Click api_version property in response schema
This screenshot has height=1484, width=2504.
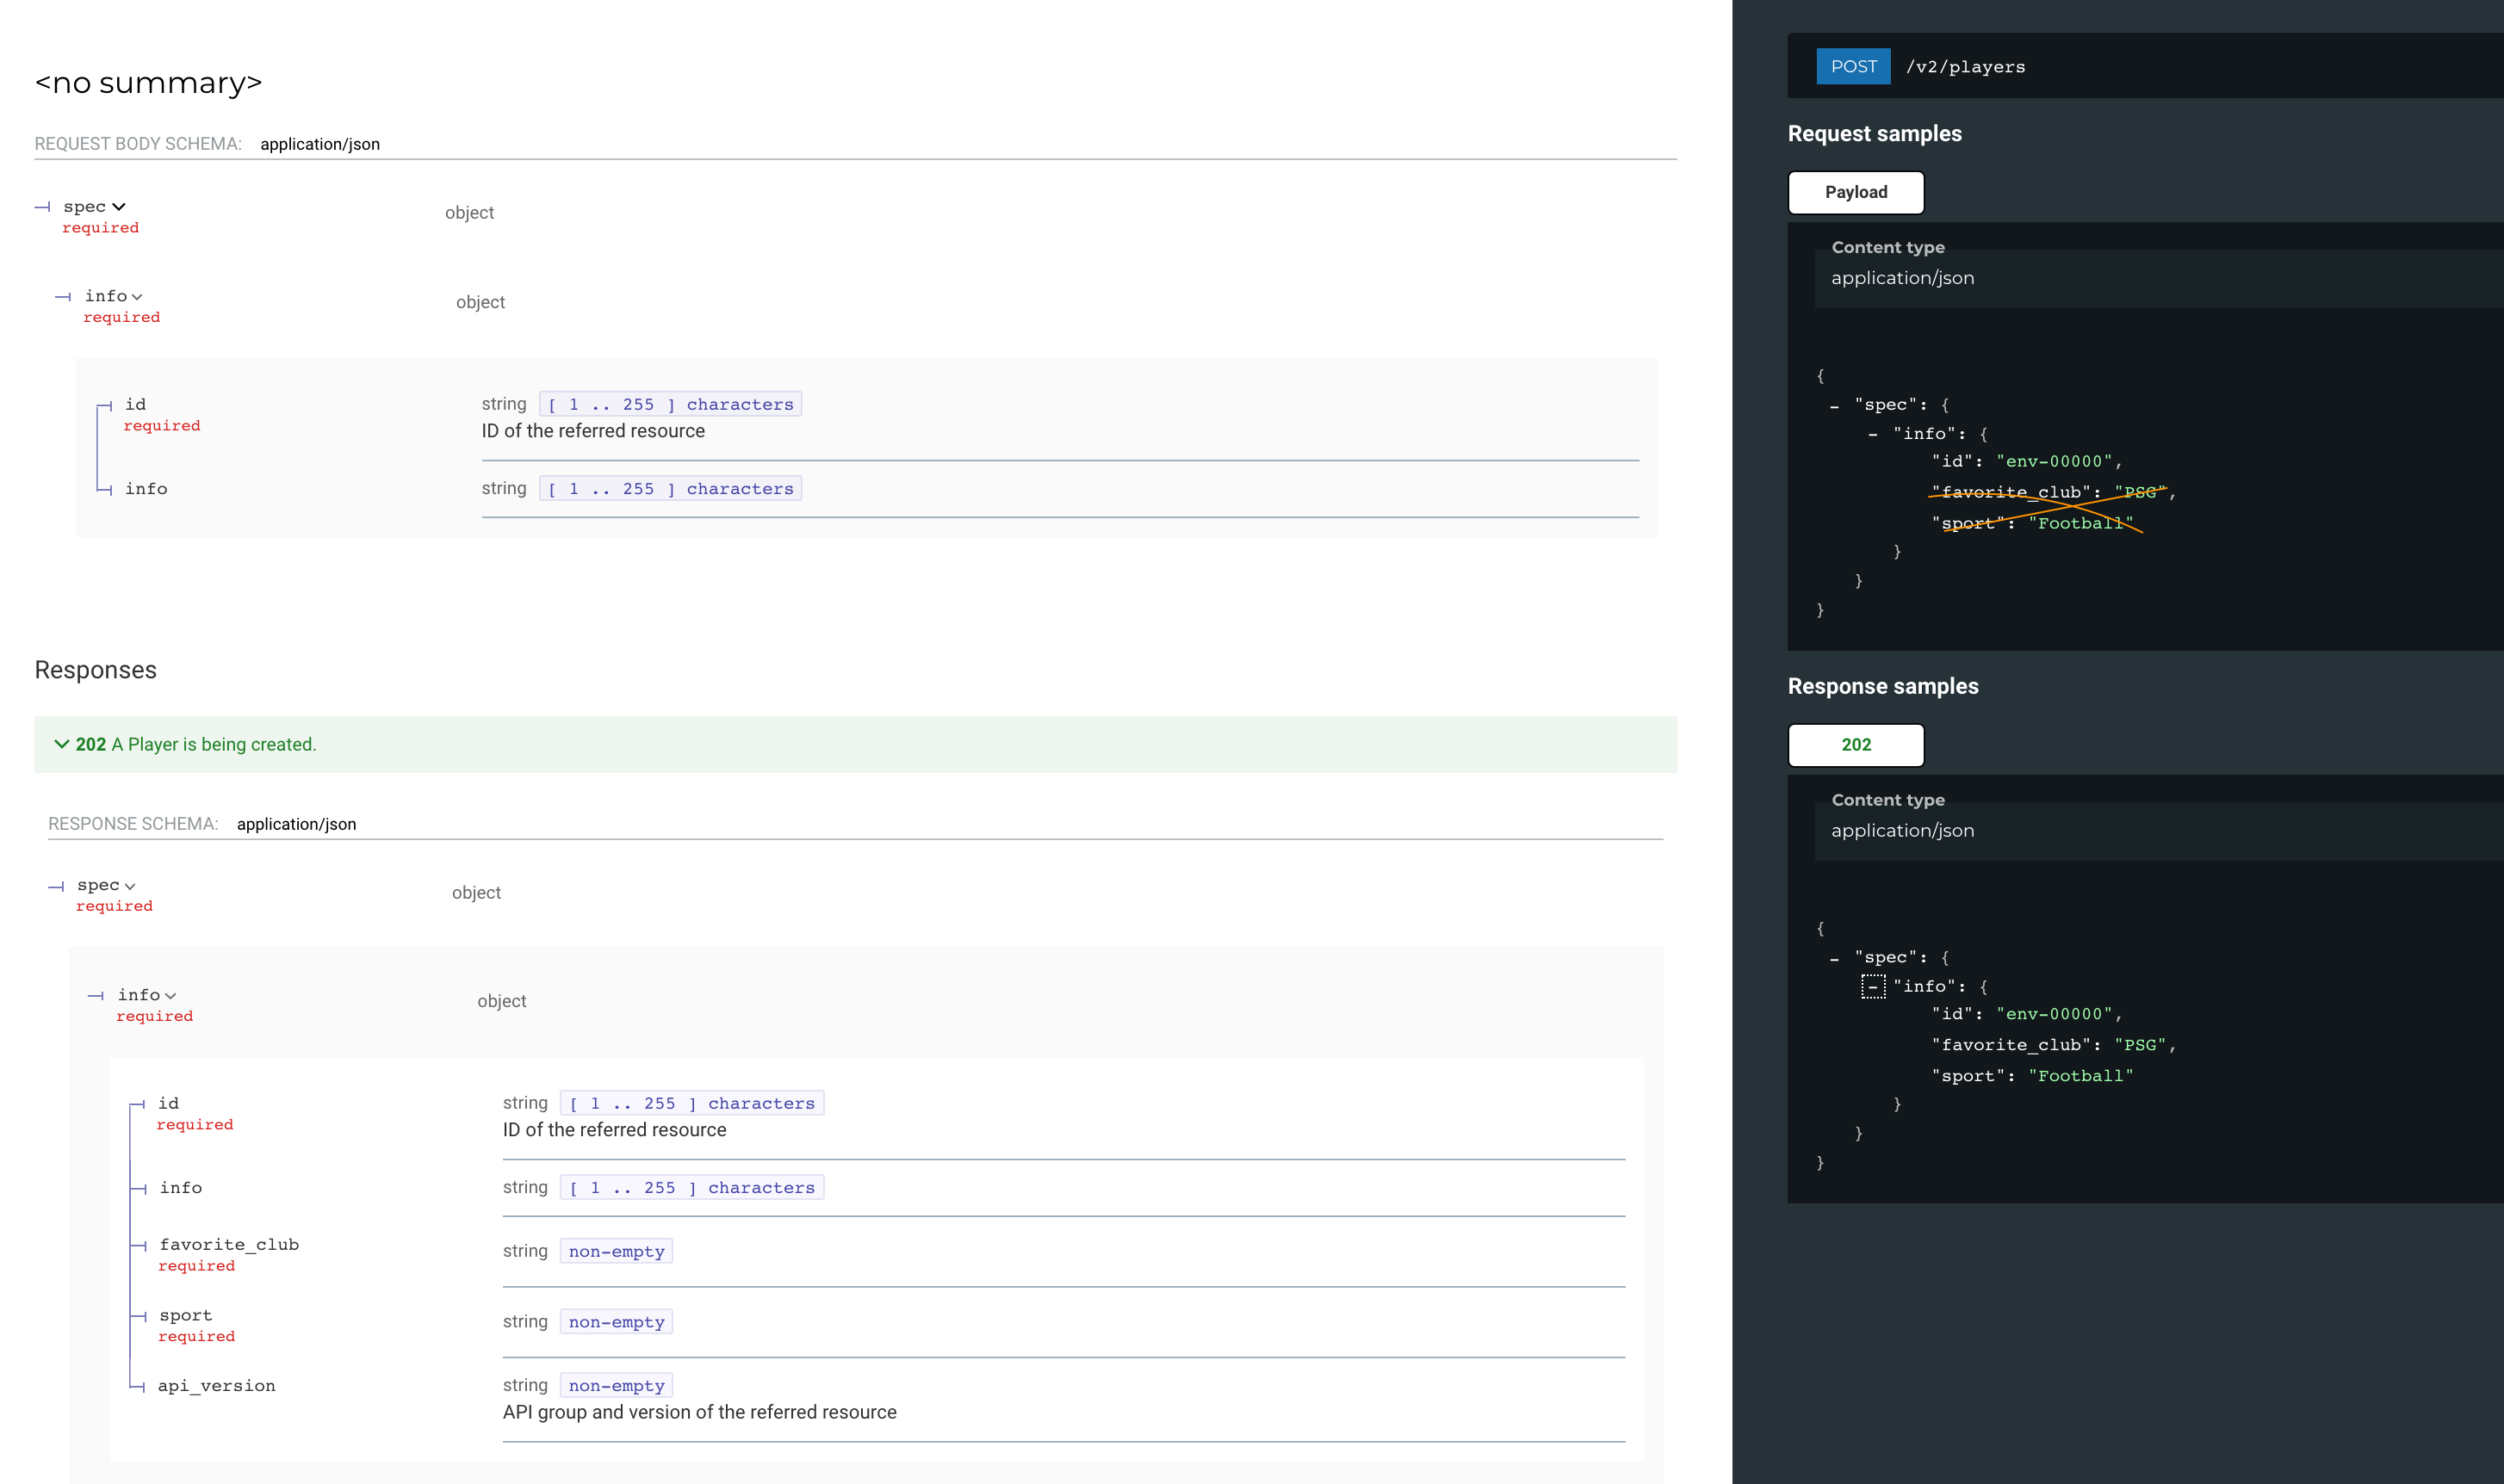coord(216,1386)
